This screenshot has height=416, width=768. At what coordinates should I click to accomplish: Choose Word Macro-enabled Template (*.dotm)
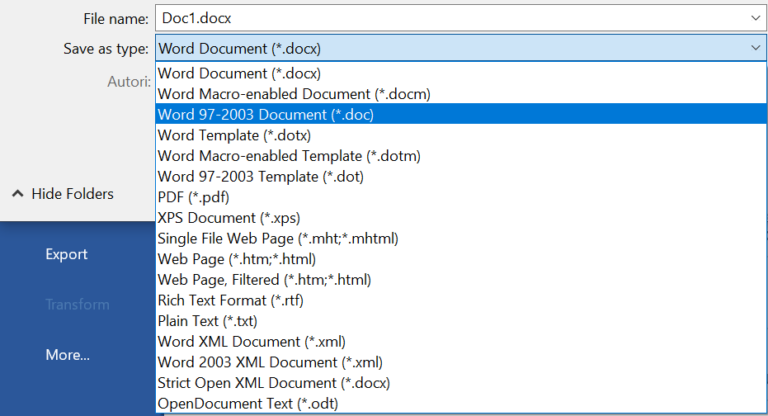pyautogui.click(x=460, y=156)
